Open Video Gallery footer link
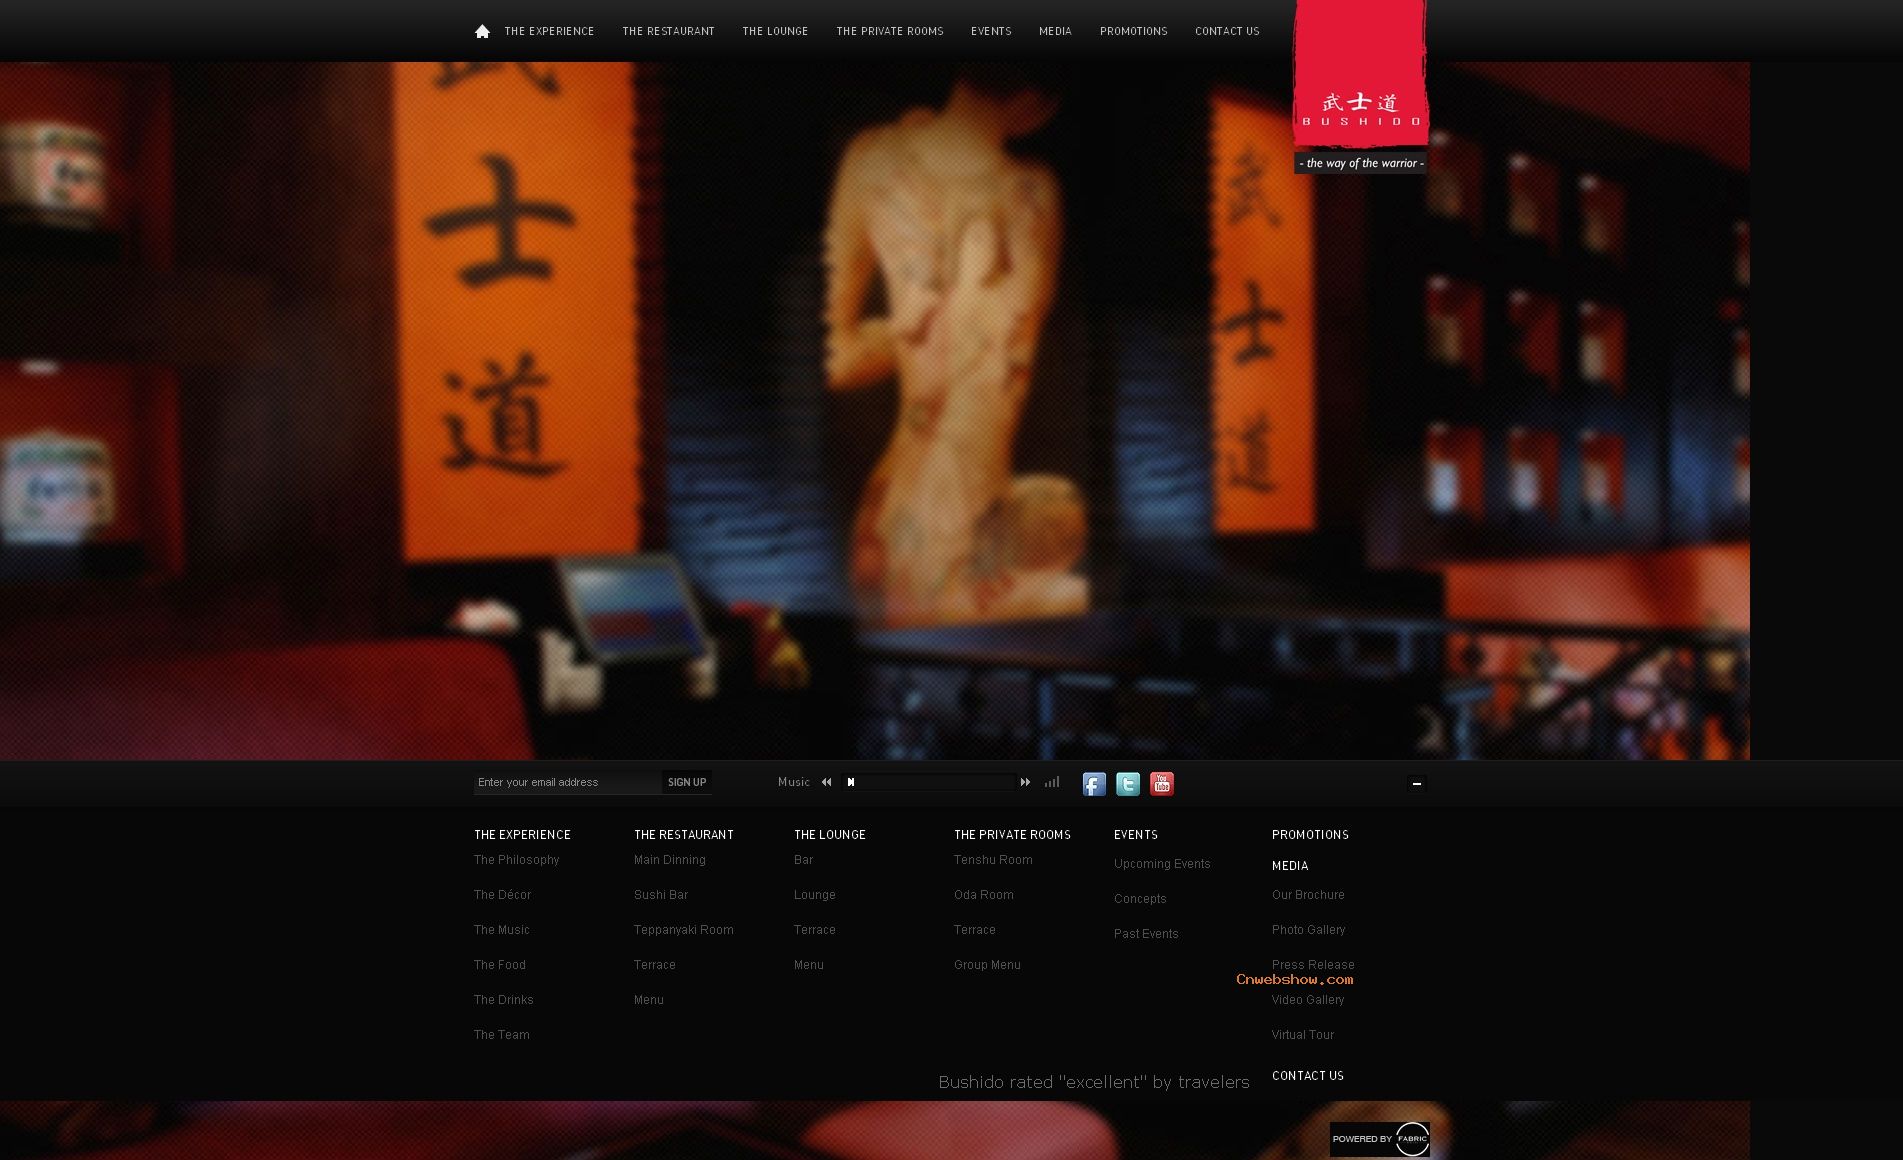The image size is (1903, 1160). tap(1308, 1000)
